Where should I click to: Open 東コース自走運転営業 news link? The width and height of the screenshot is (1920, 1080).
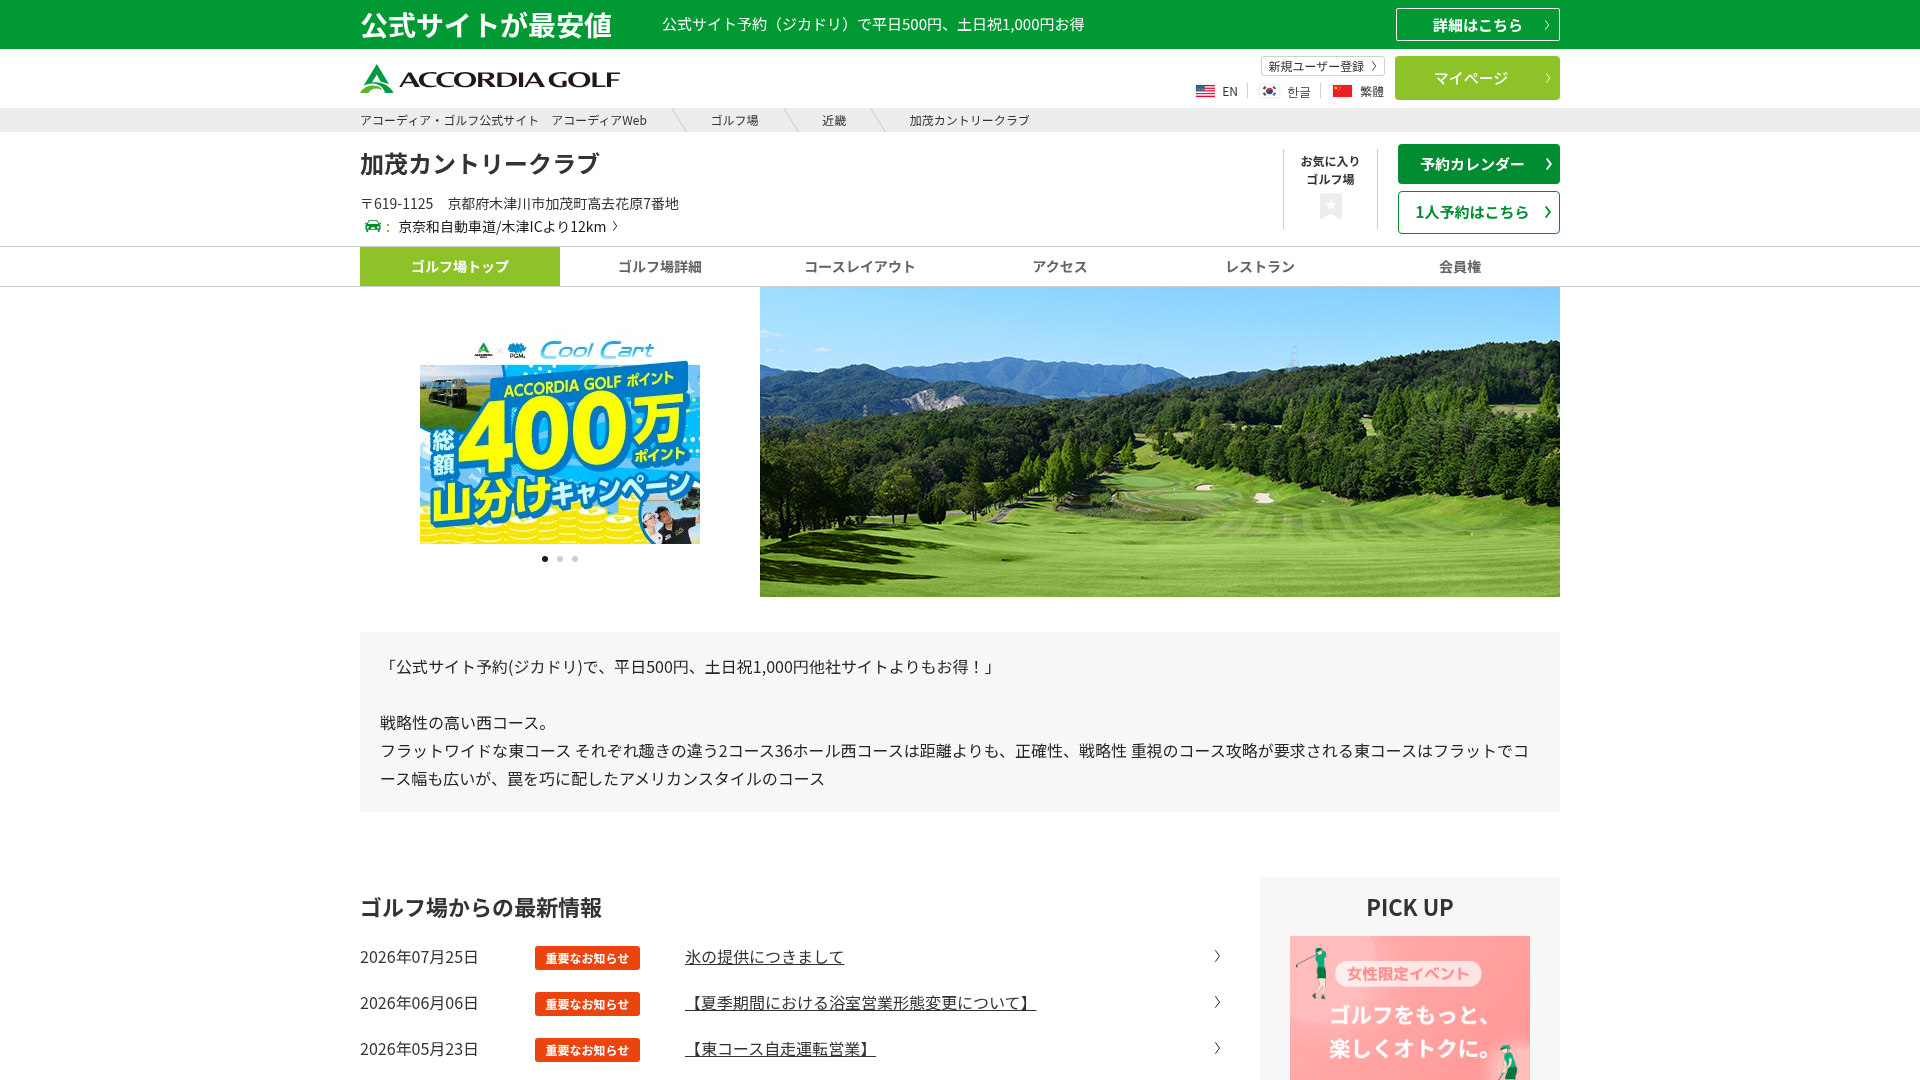pos(780,1049)
